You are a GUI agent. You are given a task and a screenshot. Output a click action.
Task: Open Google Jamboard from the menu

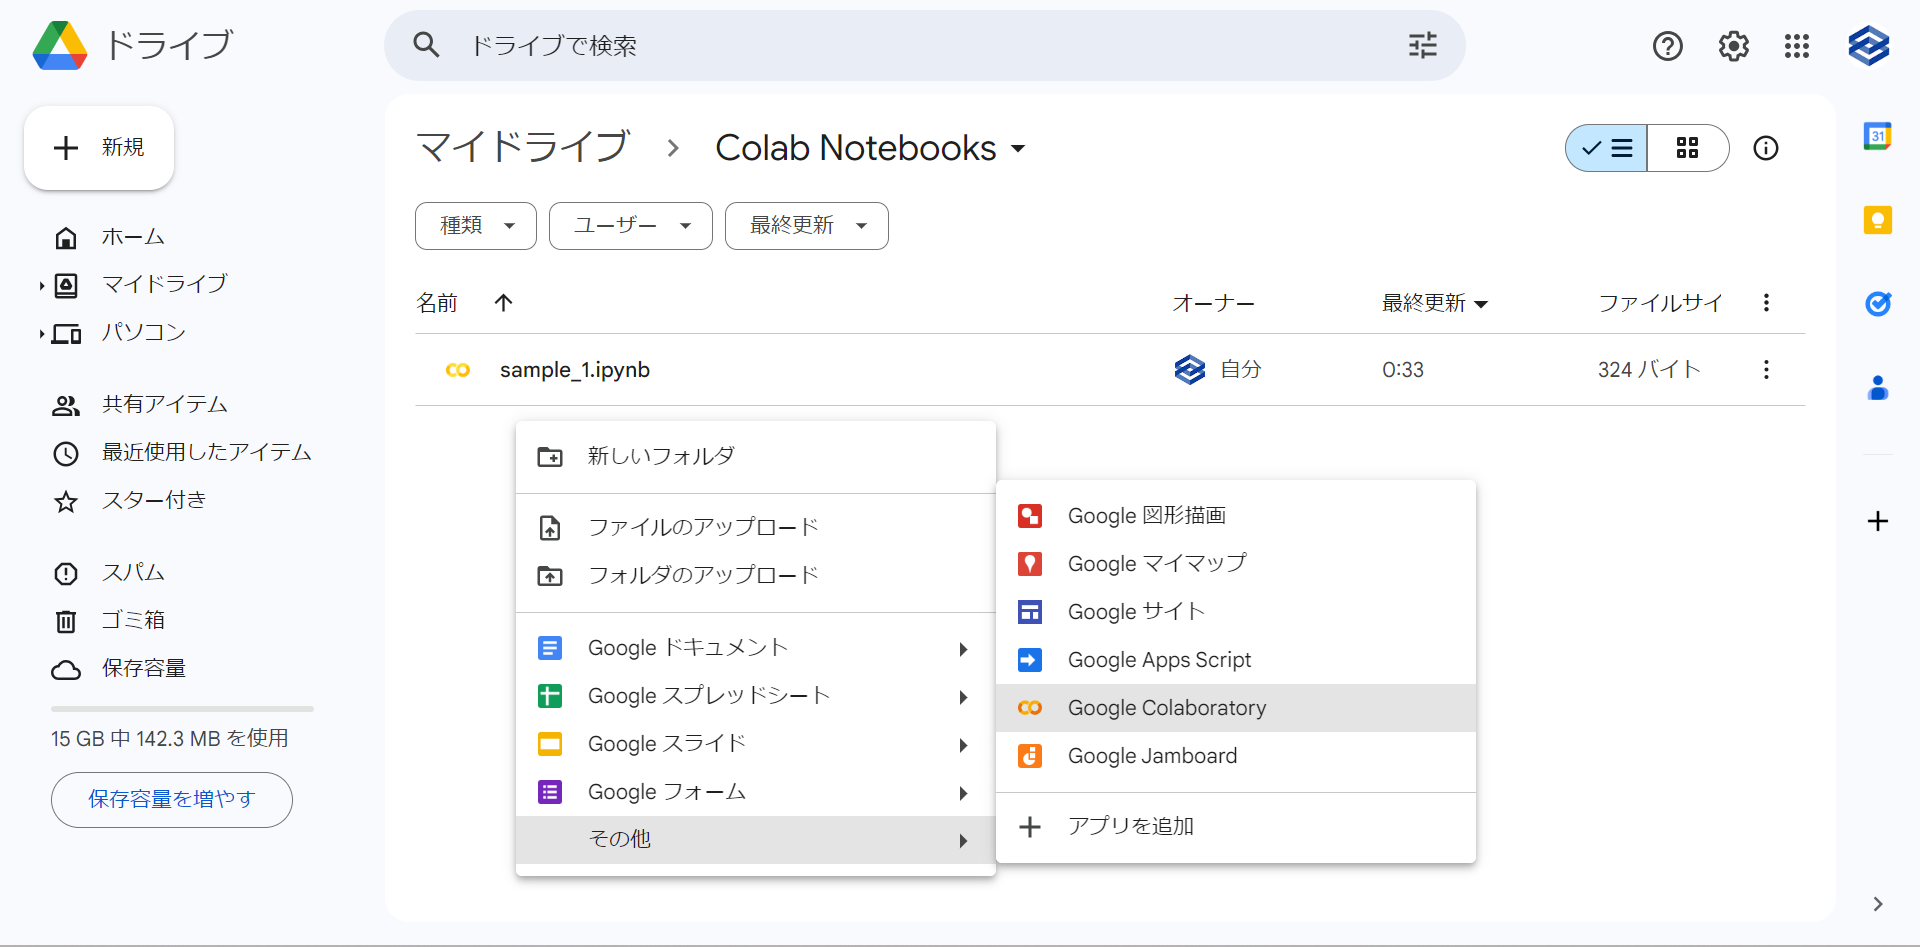1151,756
